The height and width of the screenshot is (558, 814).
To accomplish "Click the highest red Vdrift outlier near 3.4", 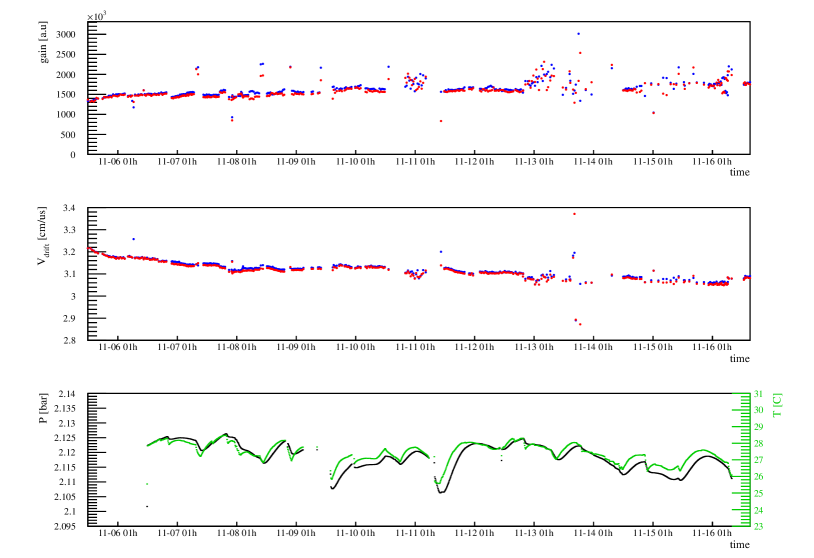I will [x=574, y=214].
